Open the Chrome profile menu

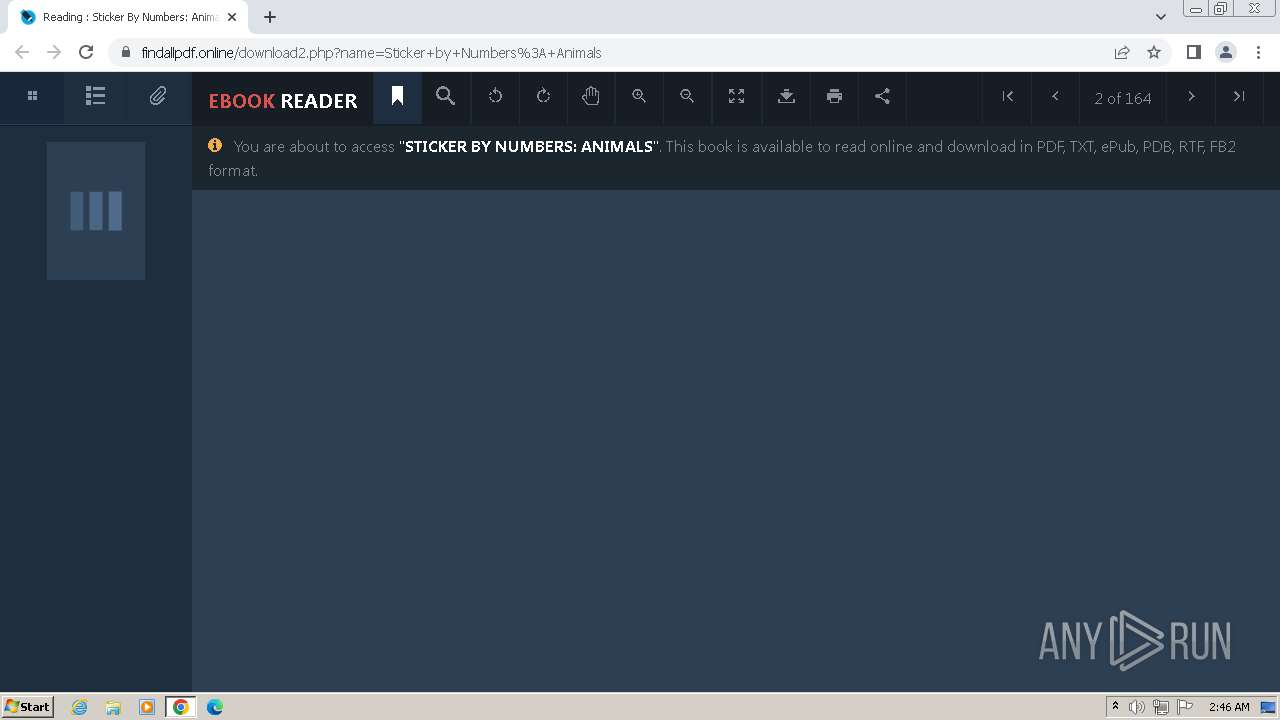(x=1225, y=52)
